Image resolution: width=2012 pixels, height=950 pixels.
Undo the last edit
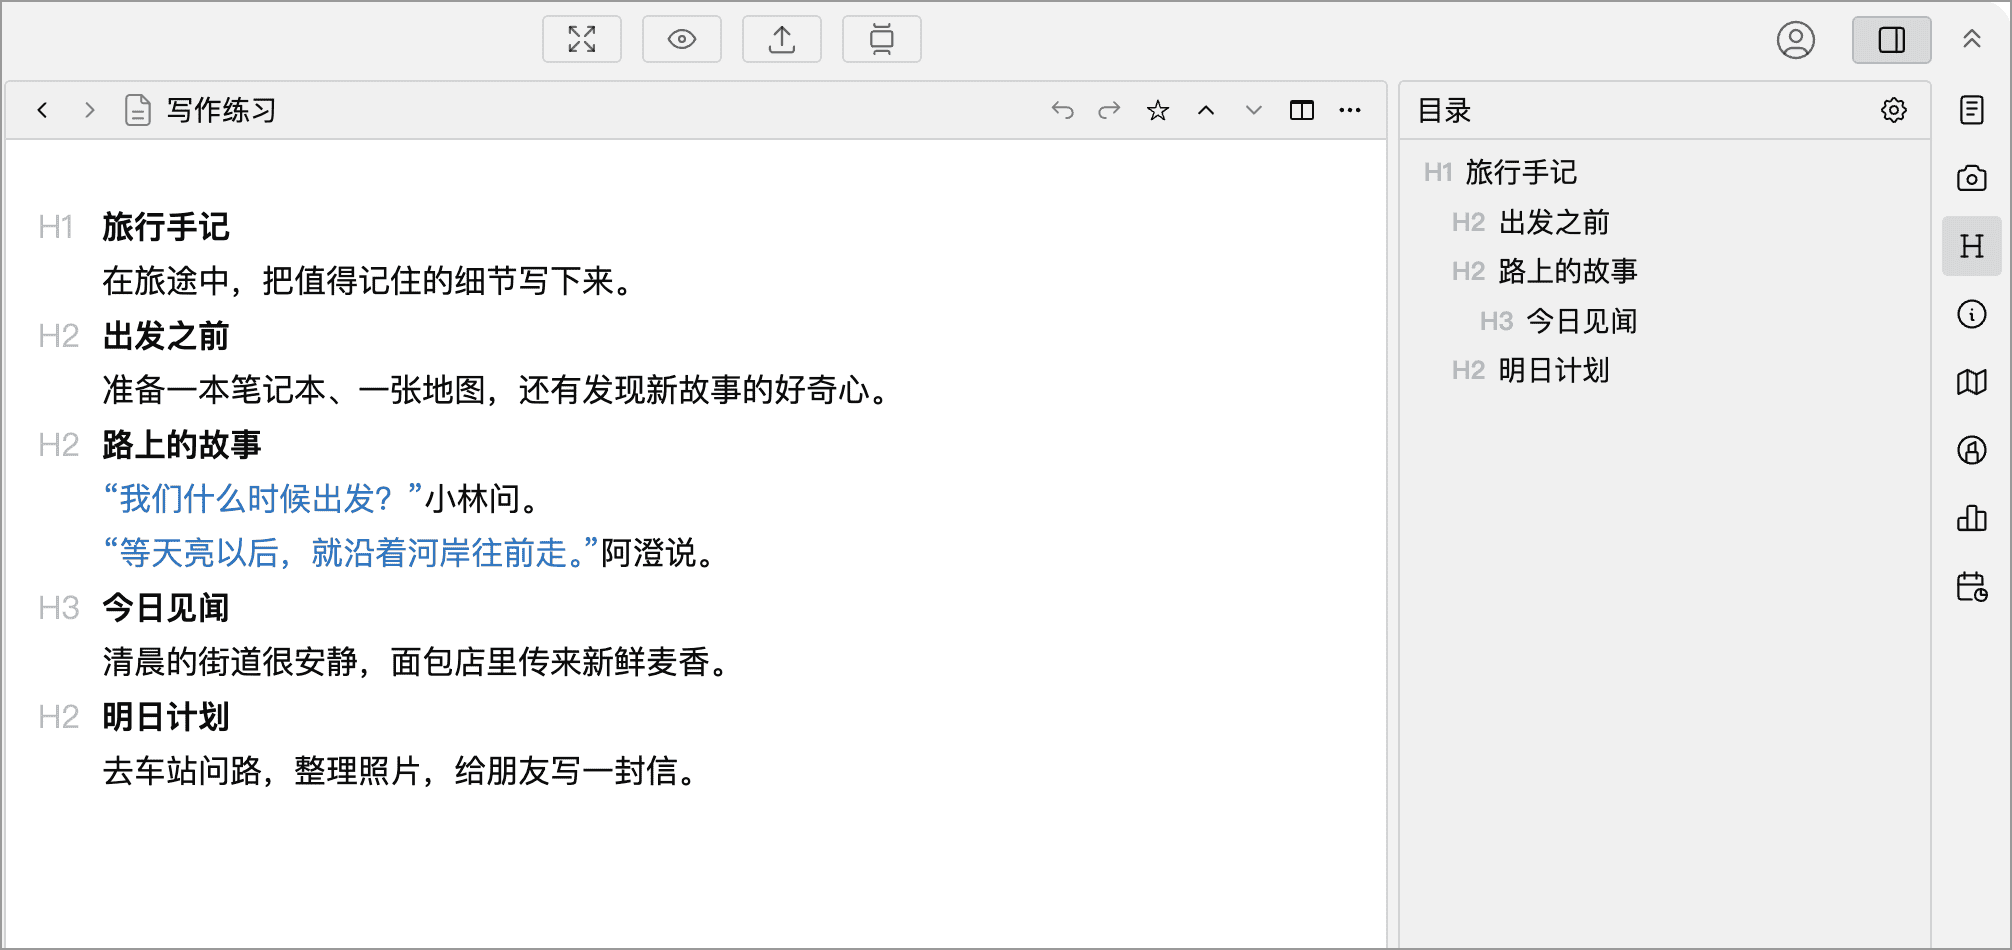[1063, 110]
